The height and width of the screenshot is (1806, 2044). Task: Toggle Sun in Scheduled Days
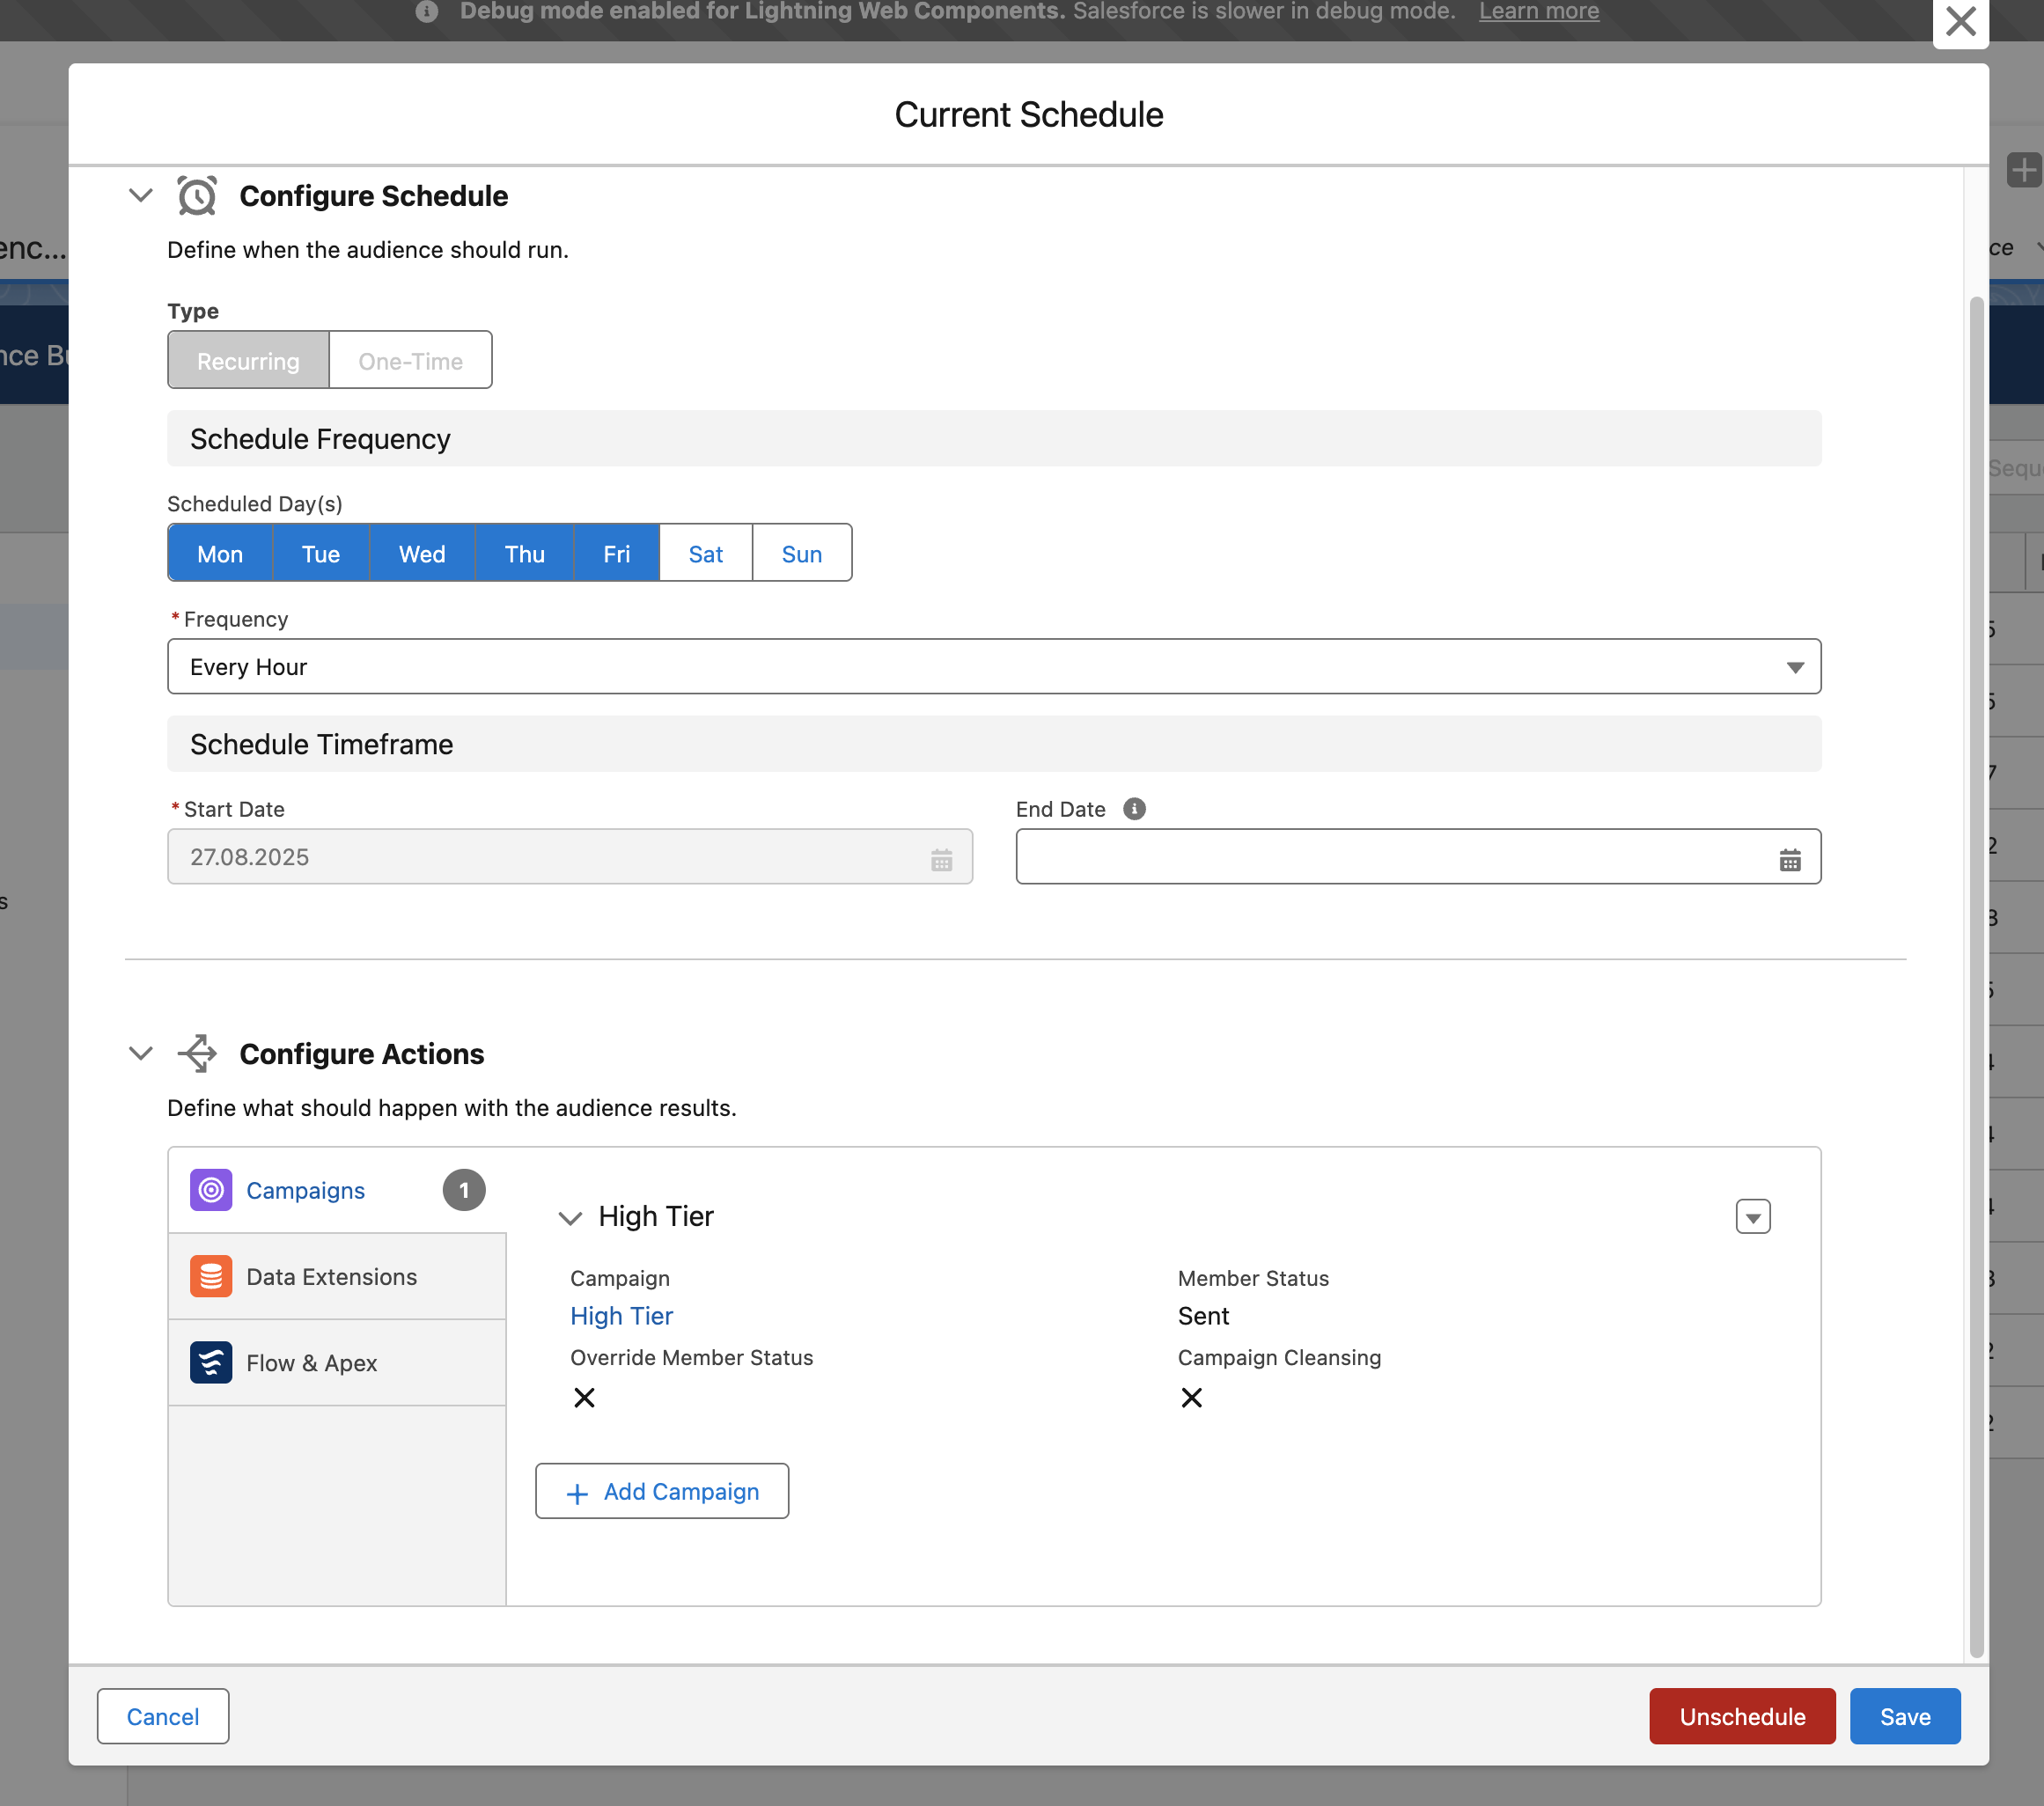pos(801,554)
